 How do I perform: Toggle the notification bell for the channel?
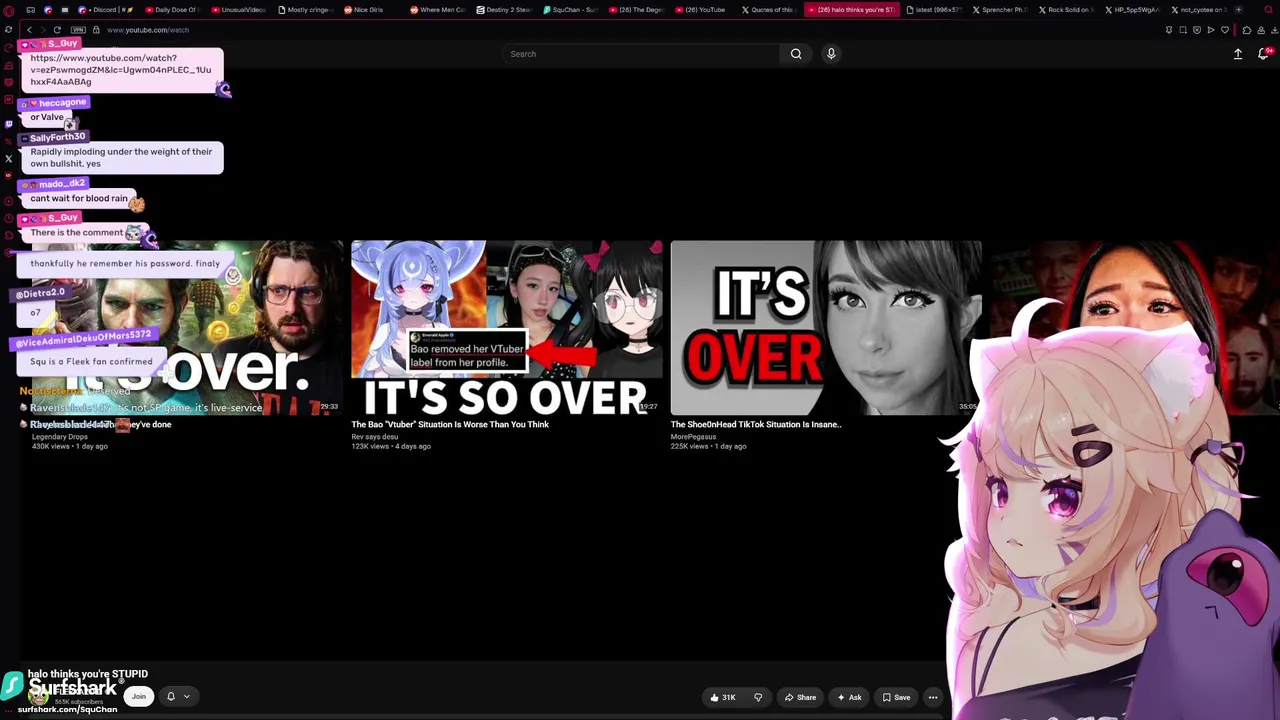(x=171, y=697)
